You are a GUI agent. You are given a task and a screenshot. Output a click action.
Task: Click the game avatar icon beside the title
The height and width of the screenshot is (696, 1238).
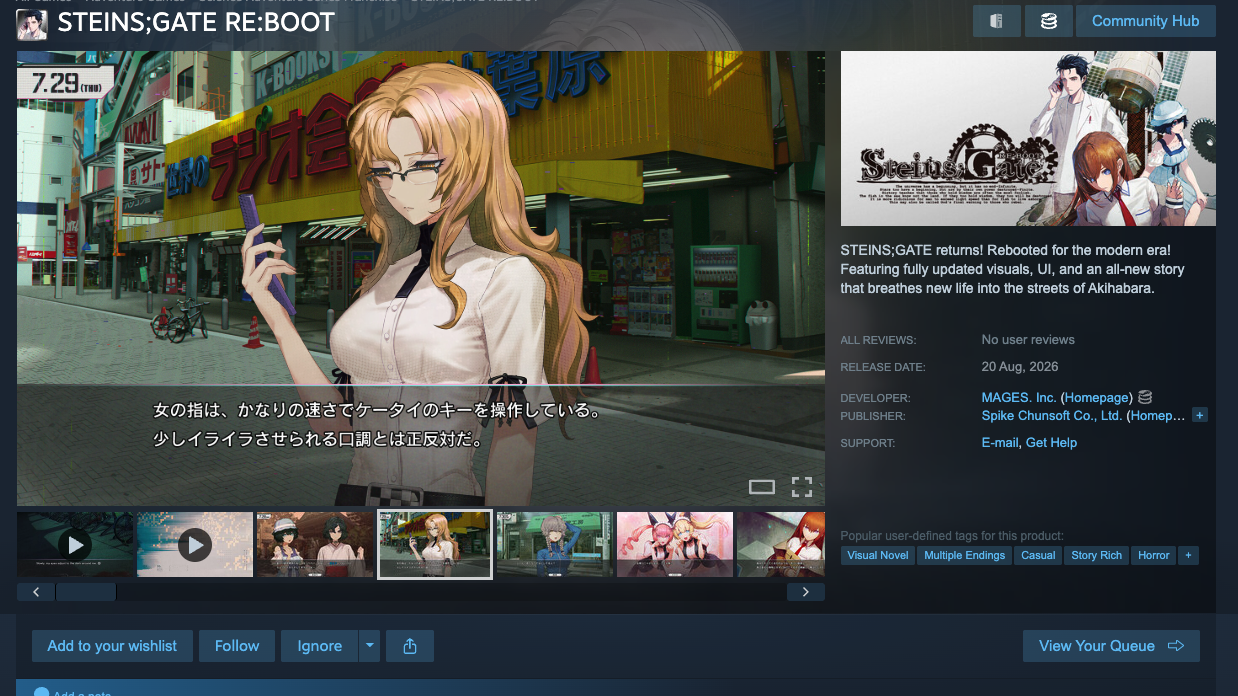pyautogui.click(x=32, y=23)
